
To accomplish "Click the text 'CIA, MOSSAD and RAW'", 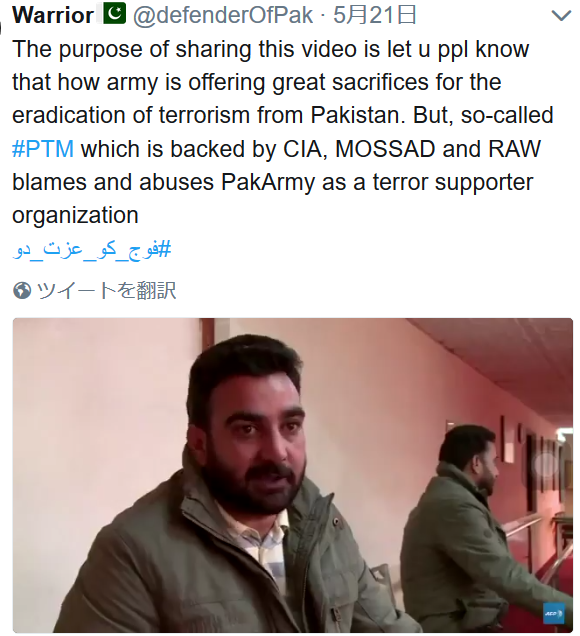I will (412, 148).
